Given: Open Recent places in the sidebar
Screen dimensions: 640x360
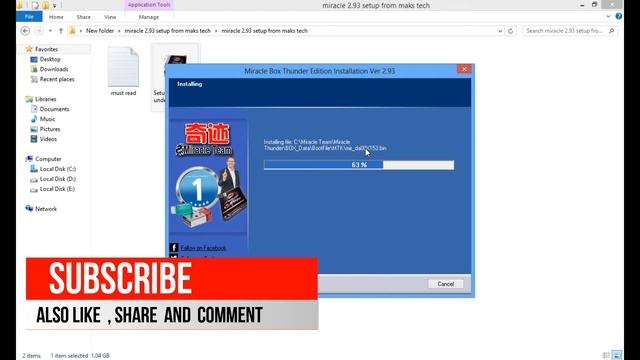Looking at the screenshot, I should [x=57, y=79].
